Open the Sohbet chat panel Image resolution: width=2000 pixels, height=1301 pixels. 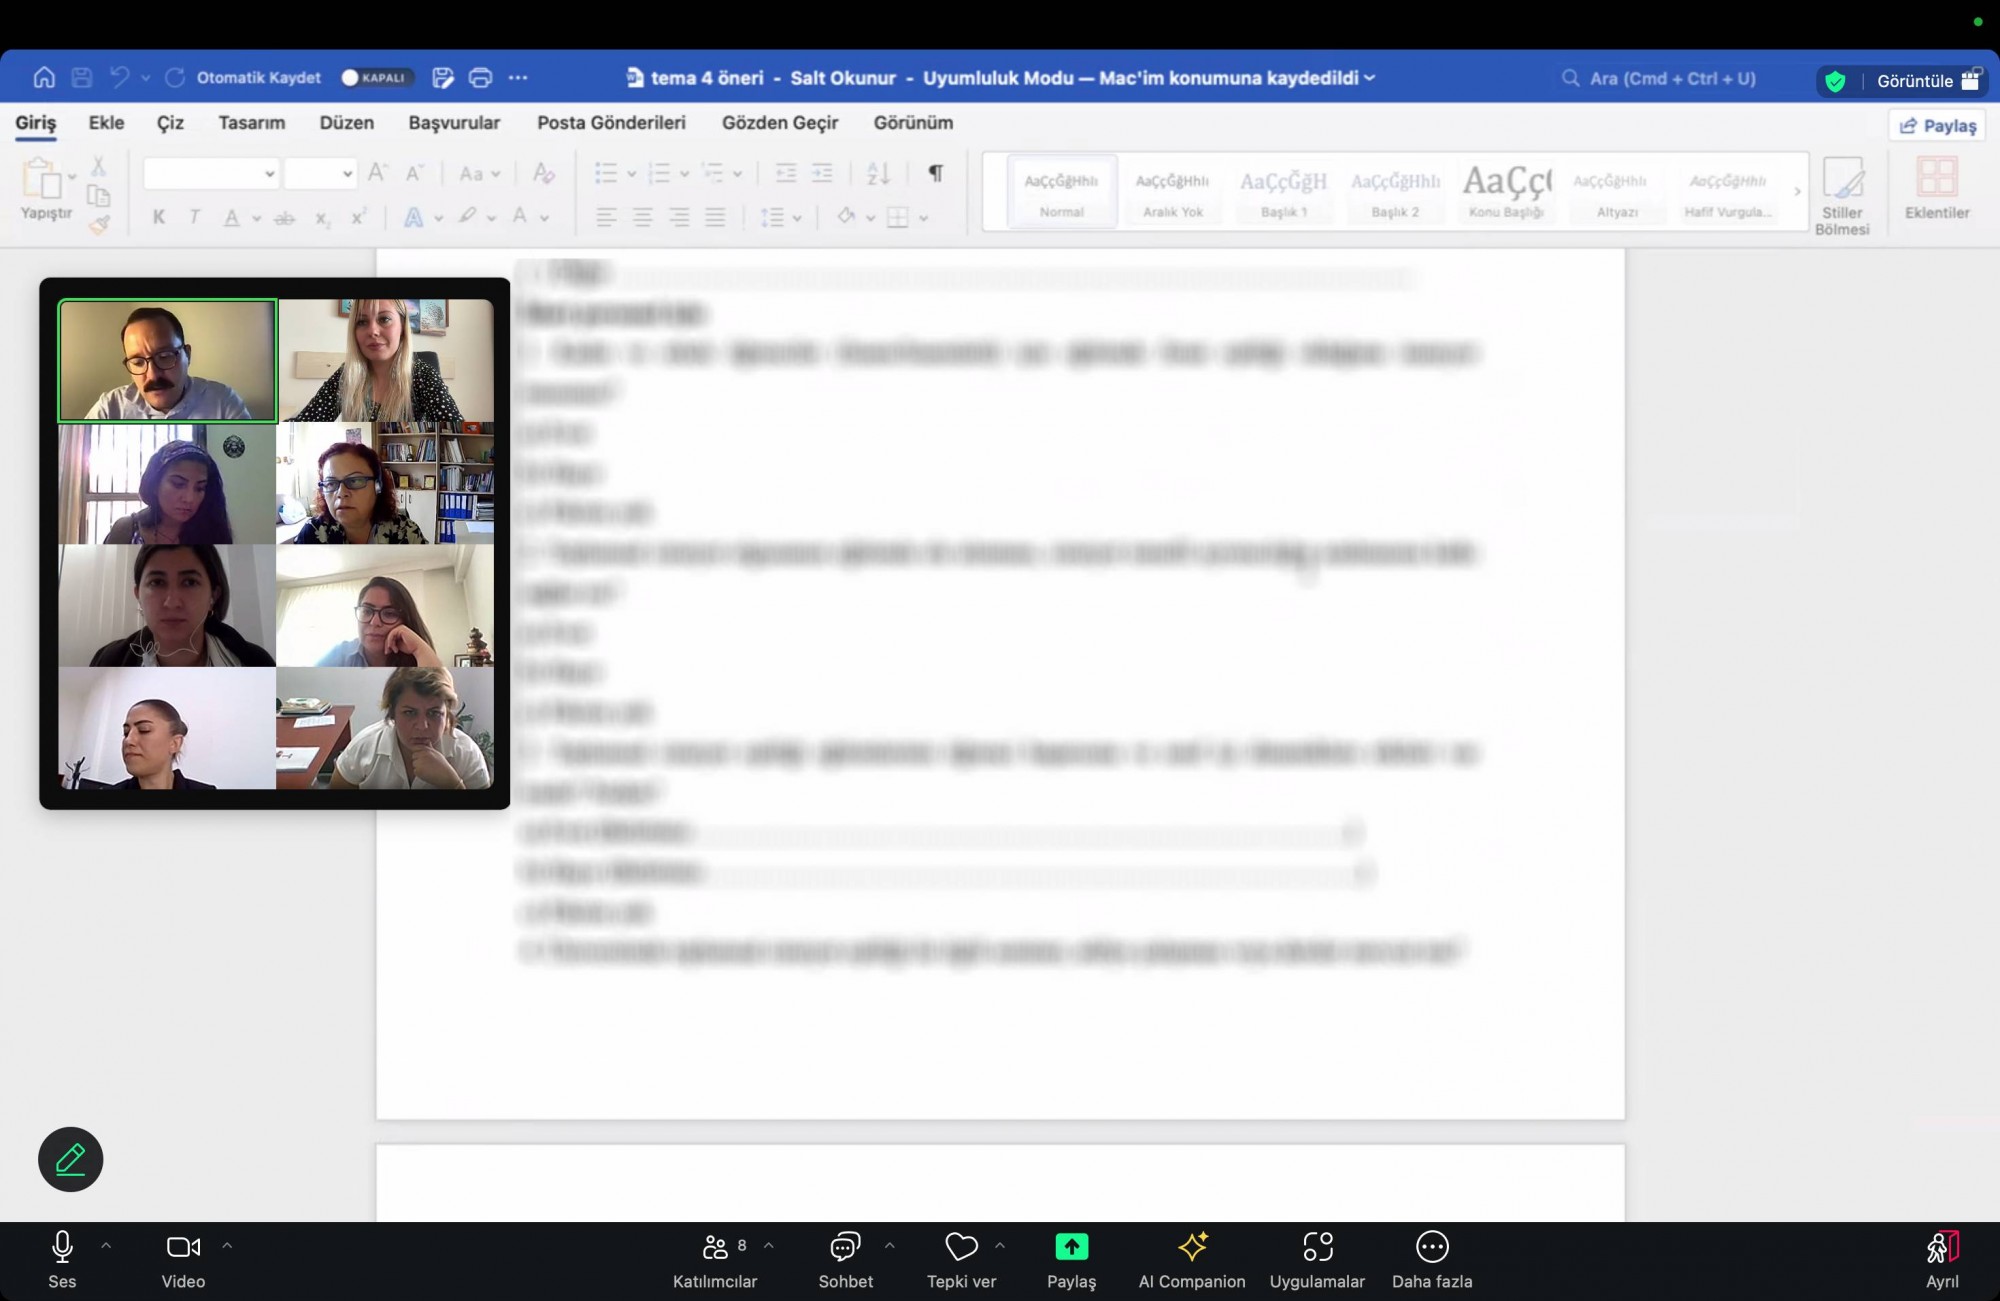tap(845, 1259)
